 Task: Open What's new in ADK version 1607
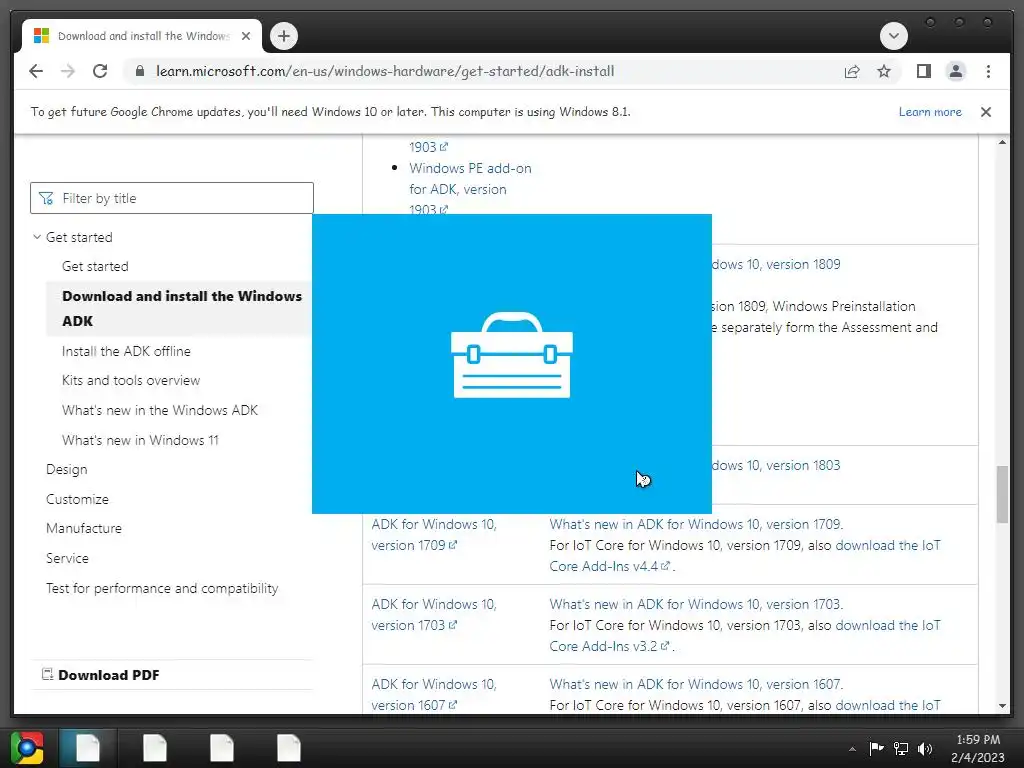point(696,684)
